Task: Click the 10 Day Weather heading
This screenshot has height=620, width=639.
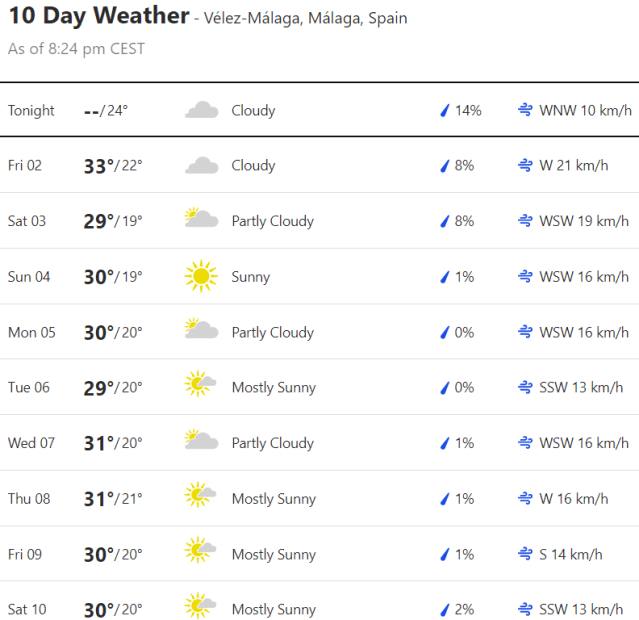Action: pyautogui.click(x=99, y=16)
